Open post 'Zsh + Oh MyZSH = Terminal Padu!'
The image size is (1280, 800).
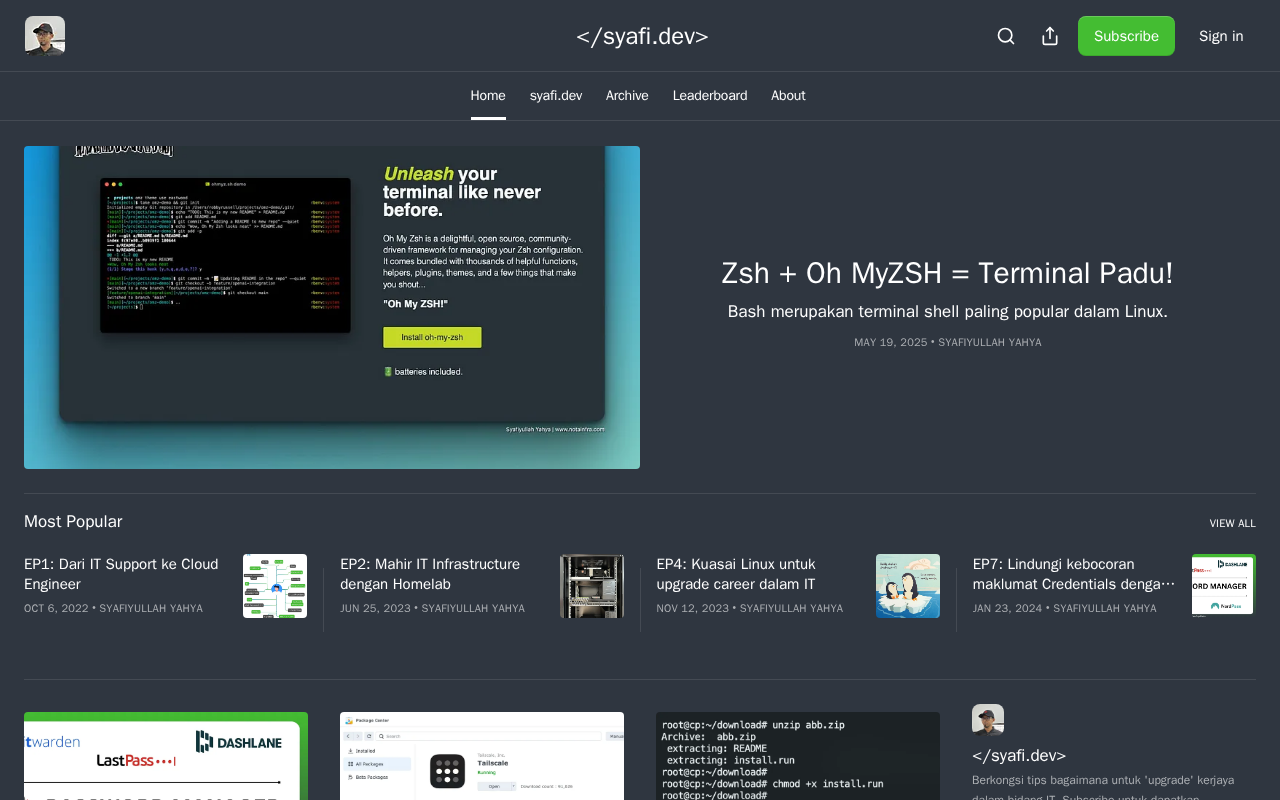coord(948,273)
